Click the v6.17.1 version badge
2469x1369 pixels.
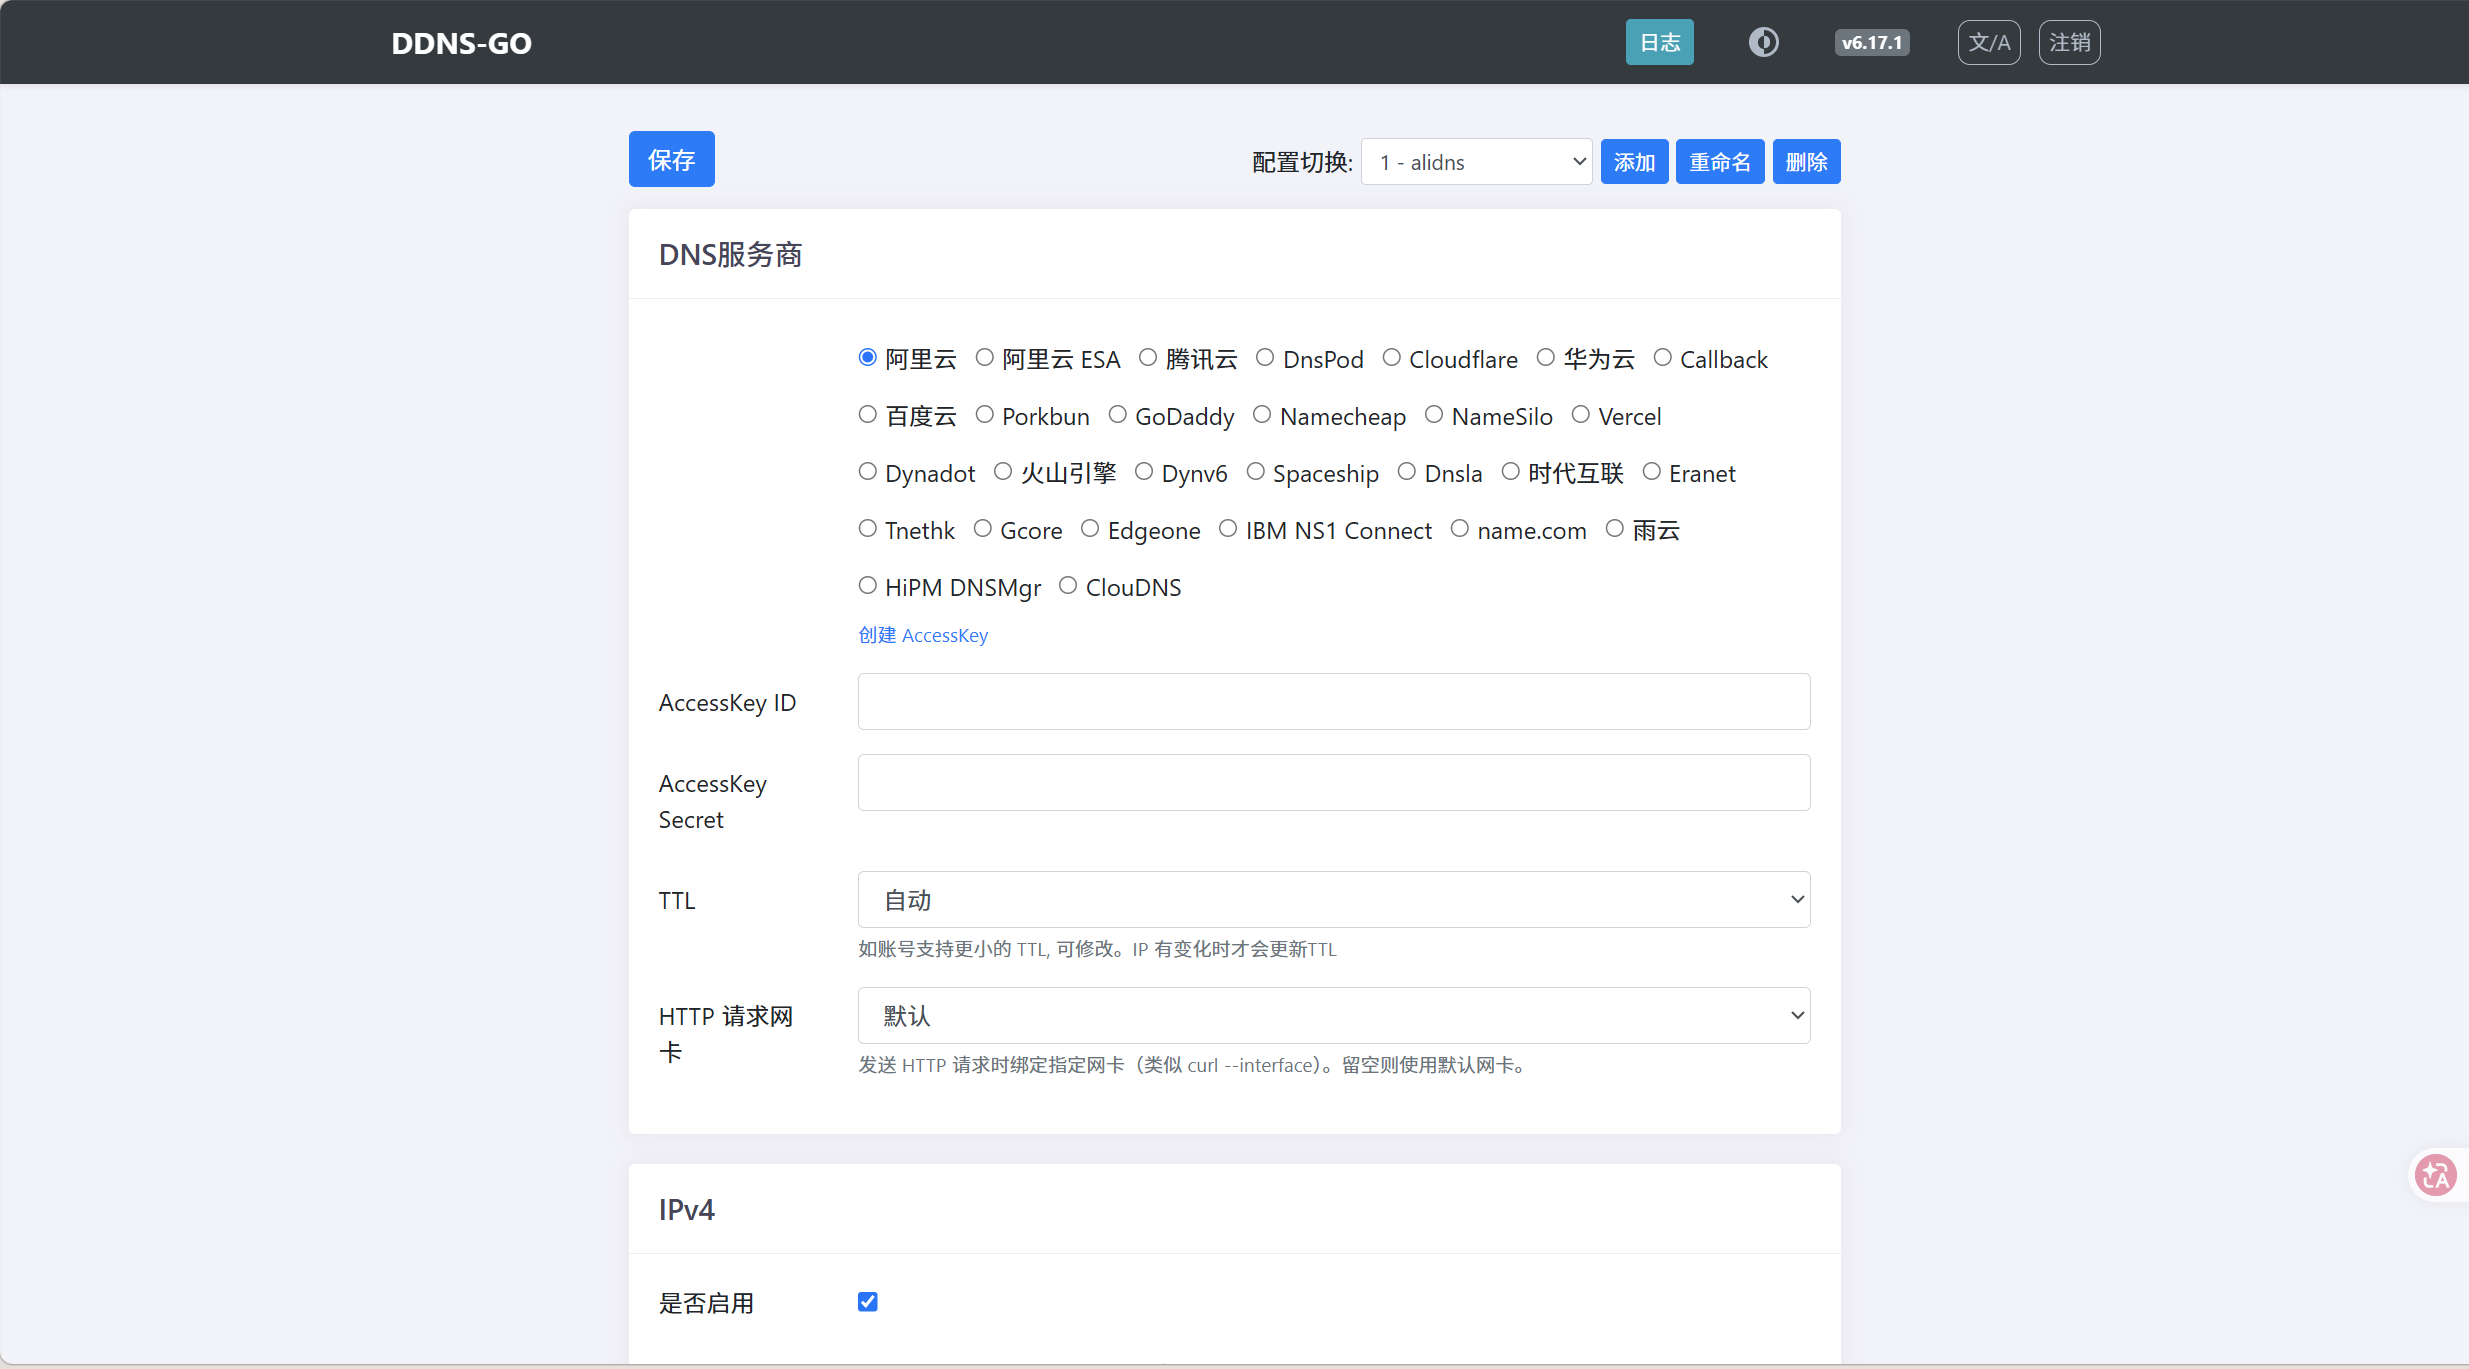point(1872,42)
